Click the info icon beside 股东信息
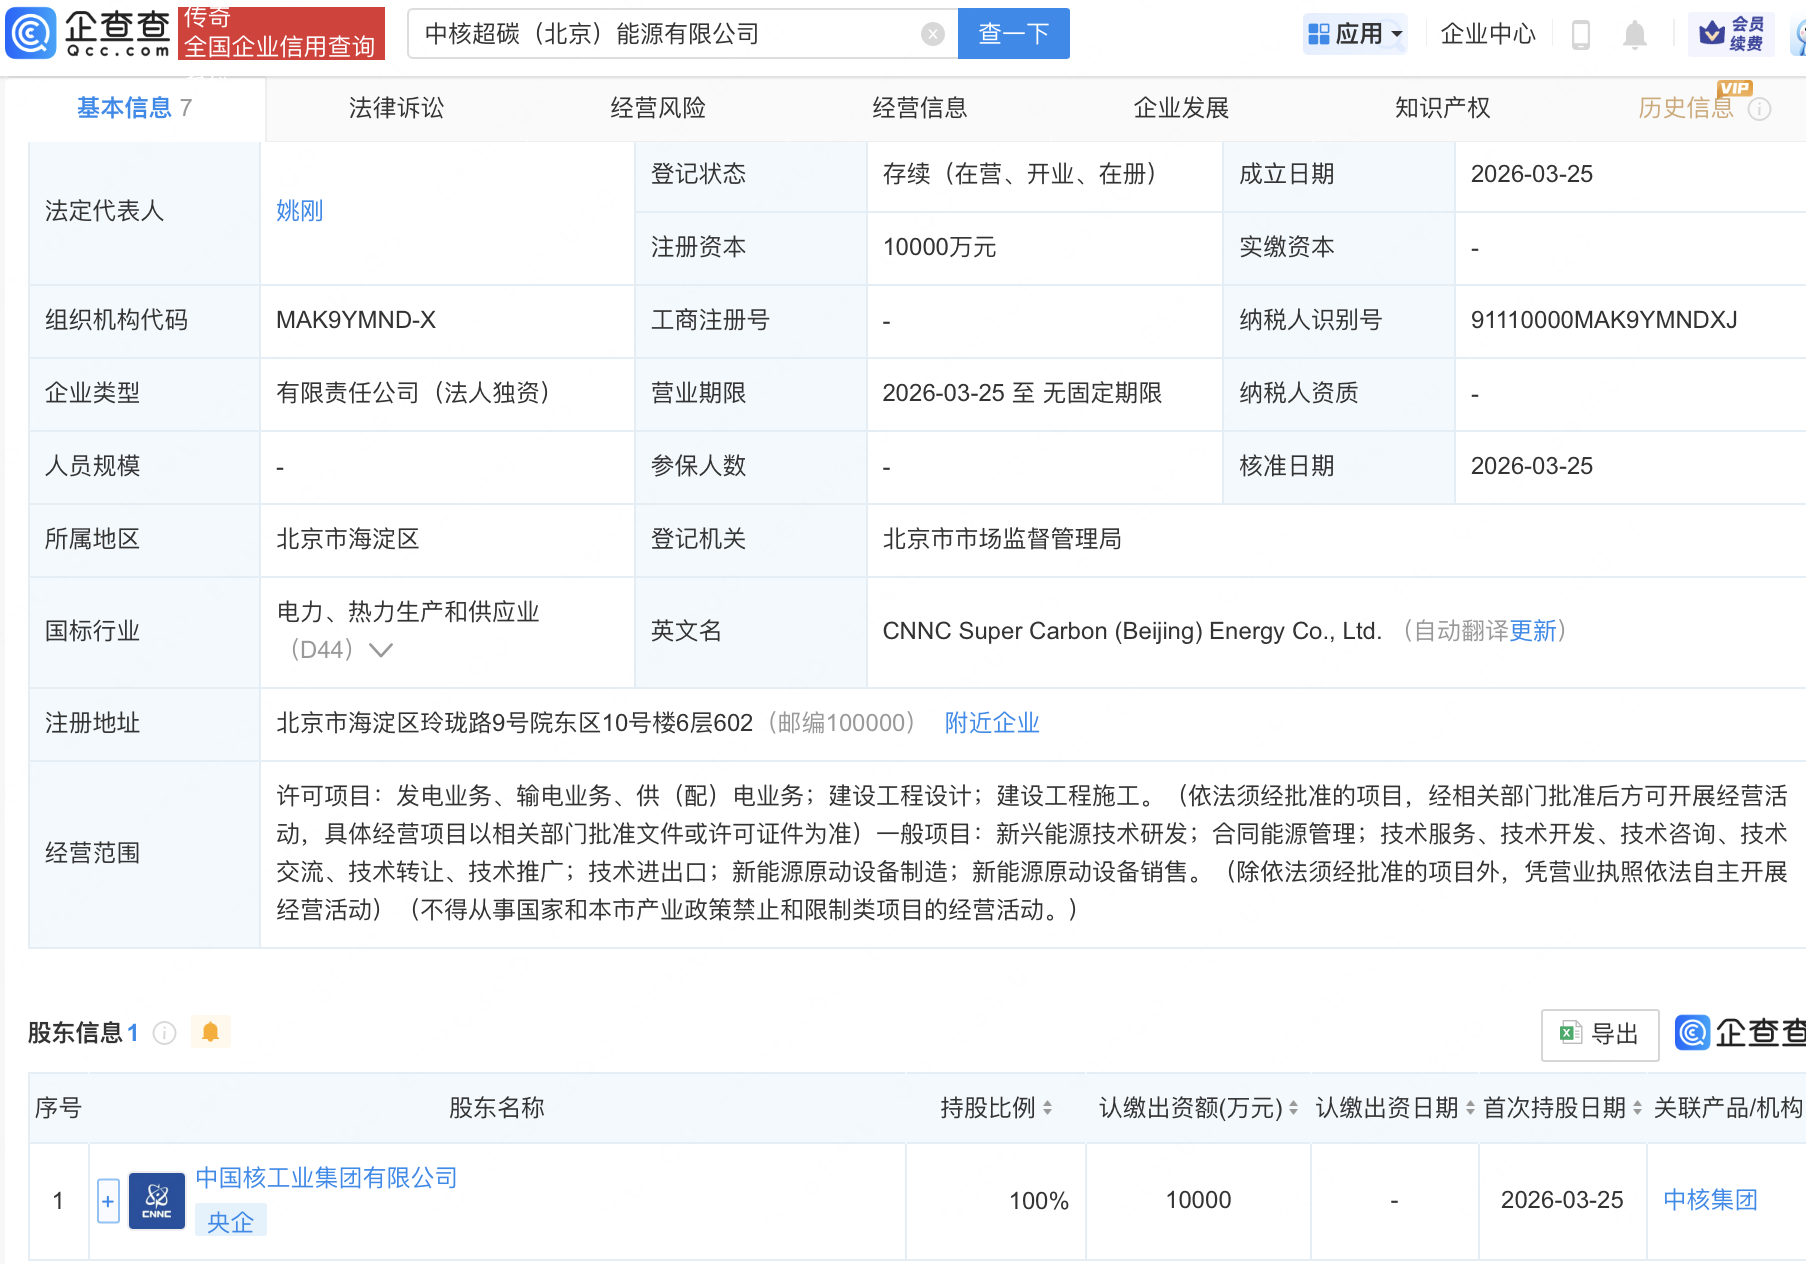The width and height of the screenshot is (1806, 1264). click(165, 1033)
